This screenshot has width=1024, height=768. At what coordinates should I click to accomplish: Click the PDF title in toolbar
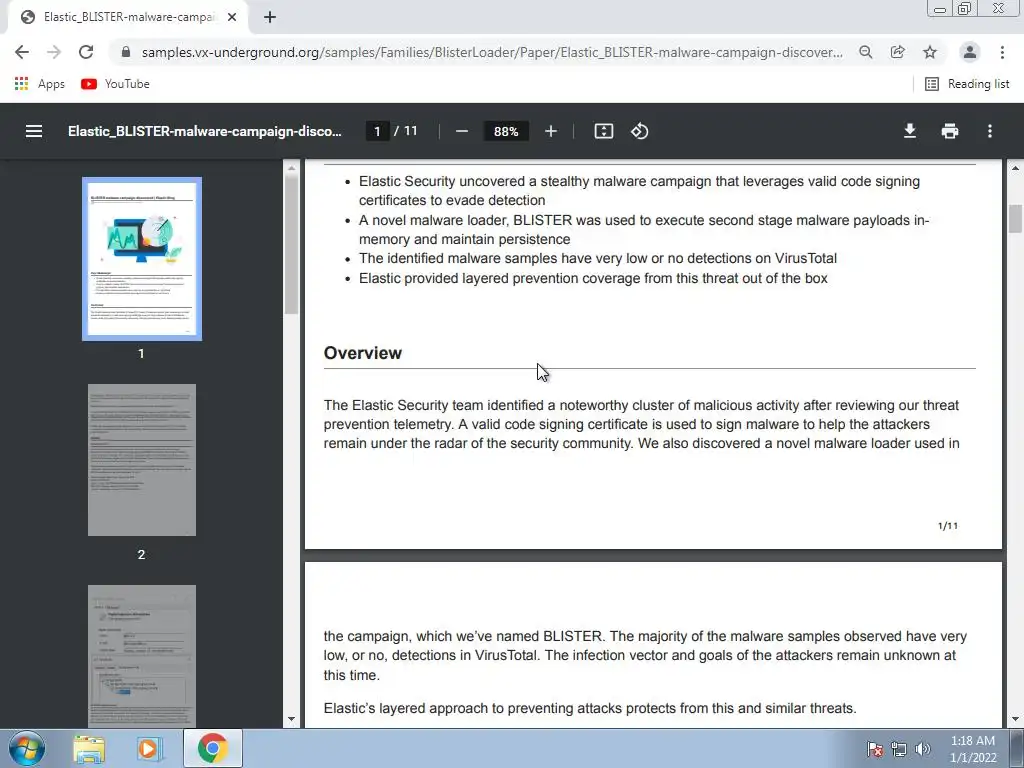coord(204,131)
